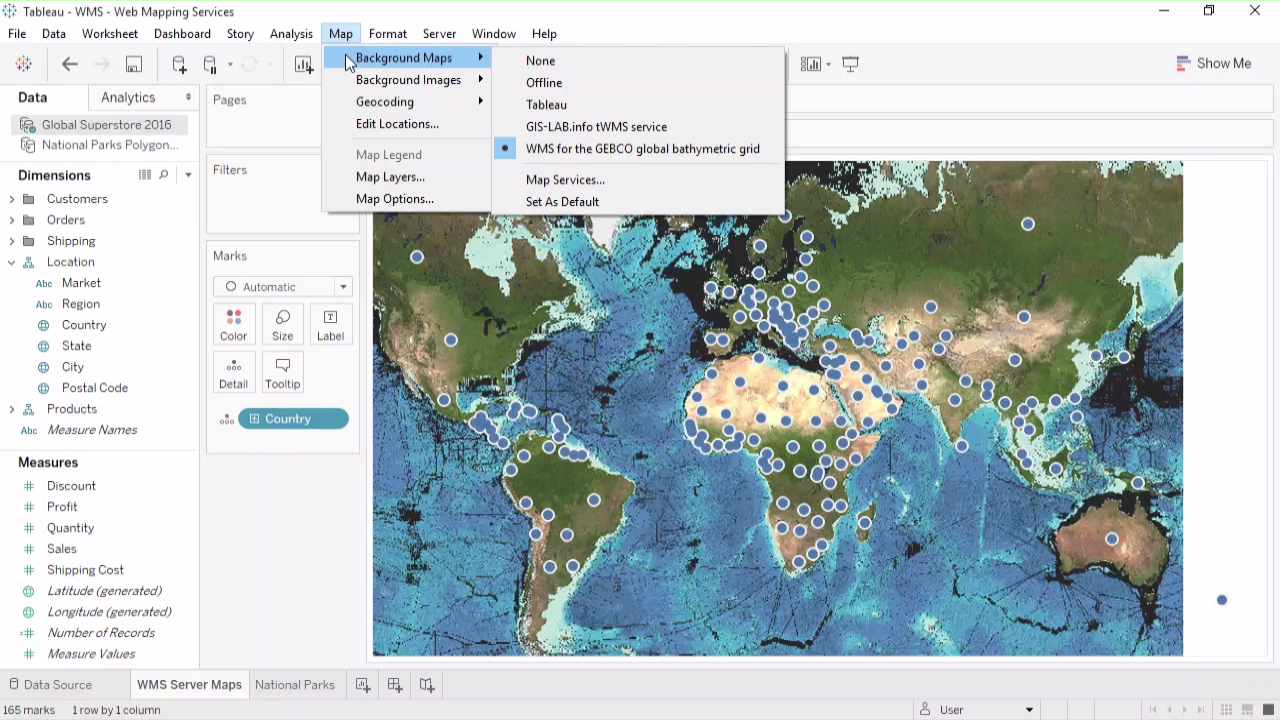Image resolution: width=1280 pixels, height=720 pixels.
Task: Search fields using the Dimensions find icon
Action: point(164,175)
